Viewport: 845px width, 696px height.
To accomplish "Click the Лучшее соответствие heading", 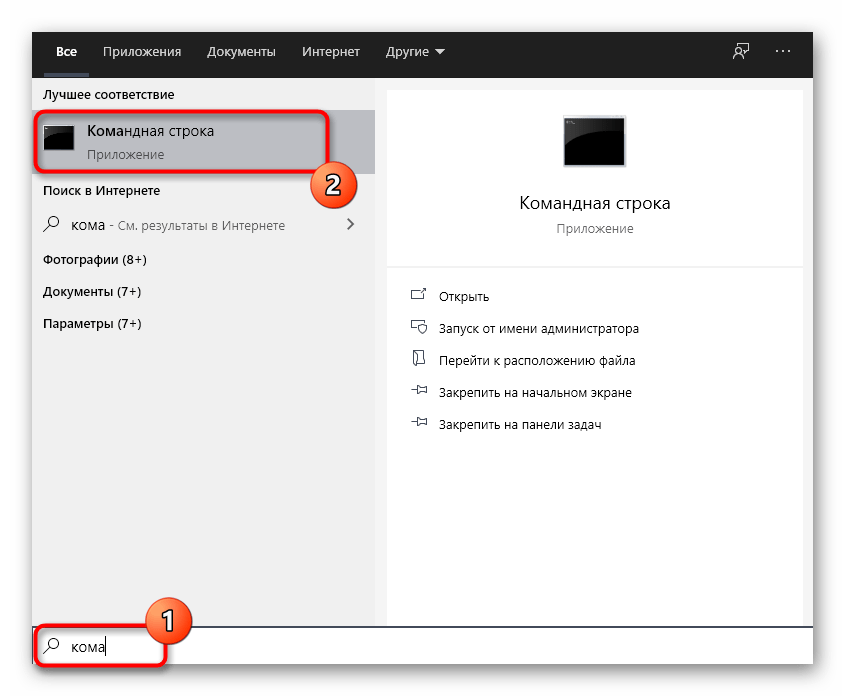I will [x=109, y=95].
